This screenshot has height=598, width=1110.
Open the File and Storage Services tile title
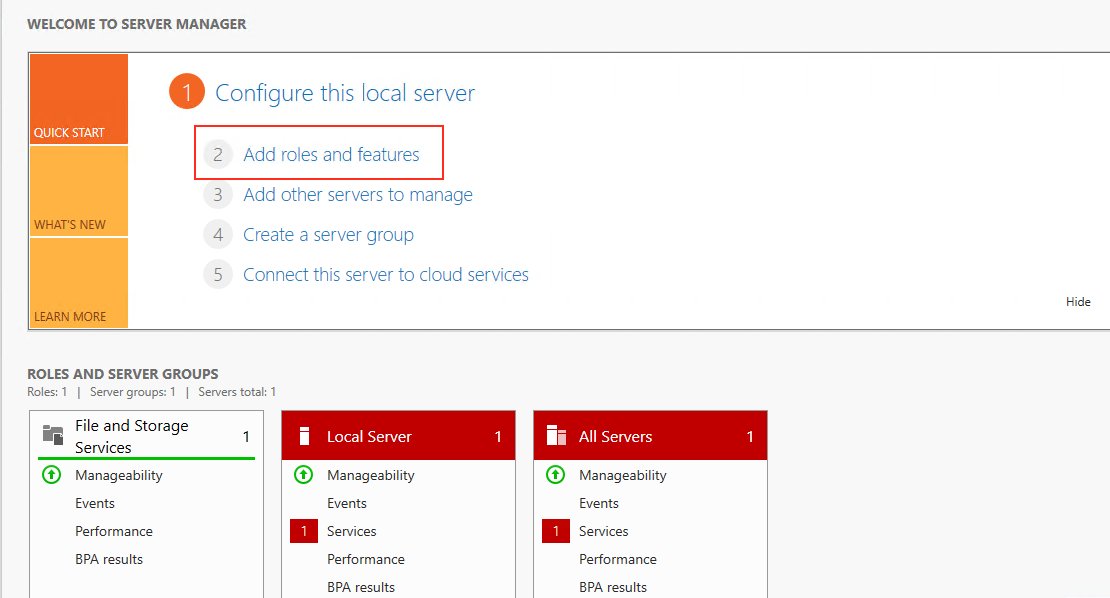[132, 436]
